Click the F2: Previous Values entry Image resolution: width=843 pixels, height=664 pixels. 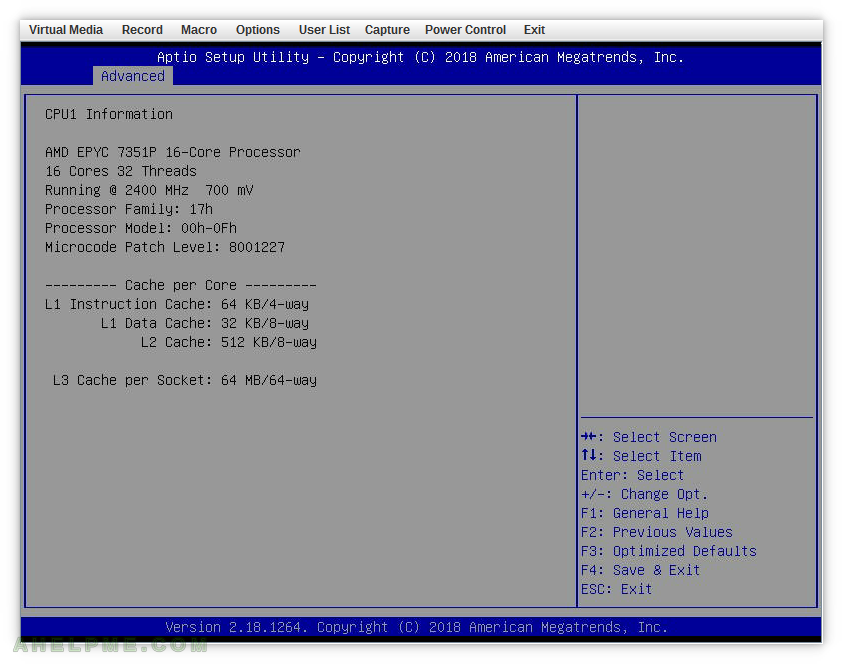tap(656, 532)
